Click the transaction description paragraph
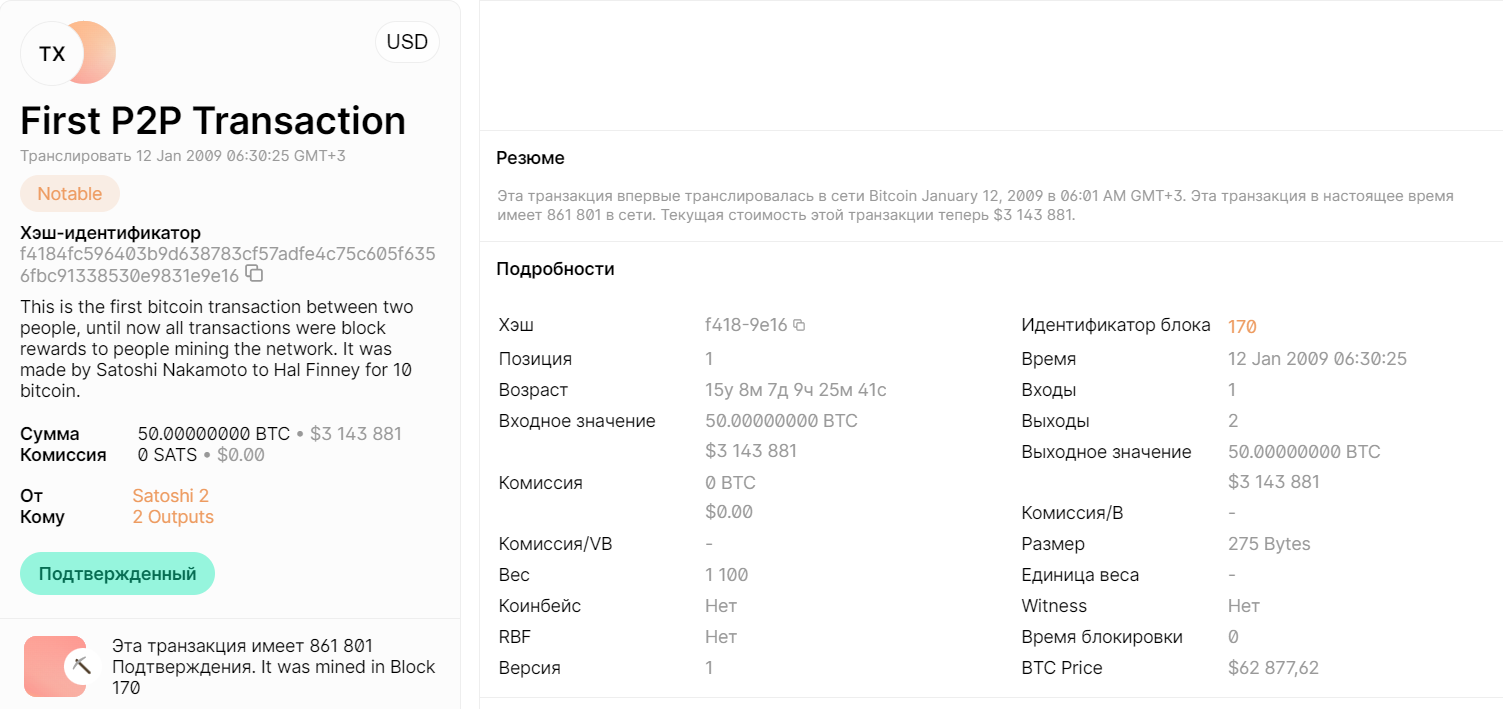The height and width of the screenshot is (709, 1503). coord(217,349)
